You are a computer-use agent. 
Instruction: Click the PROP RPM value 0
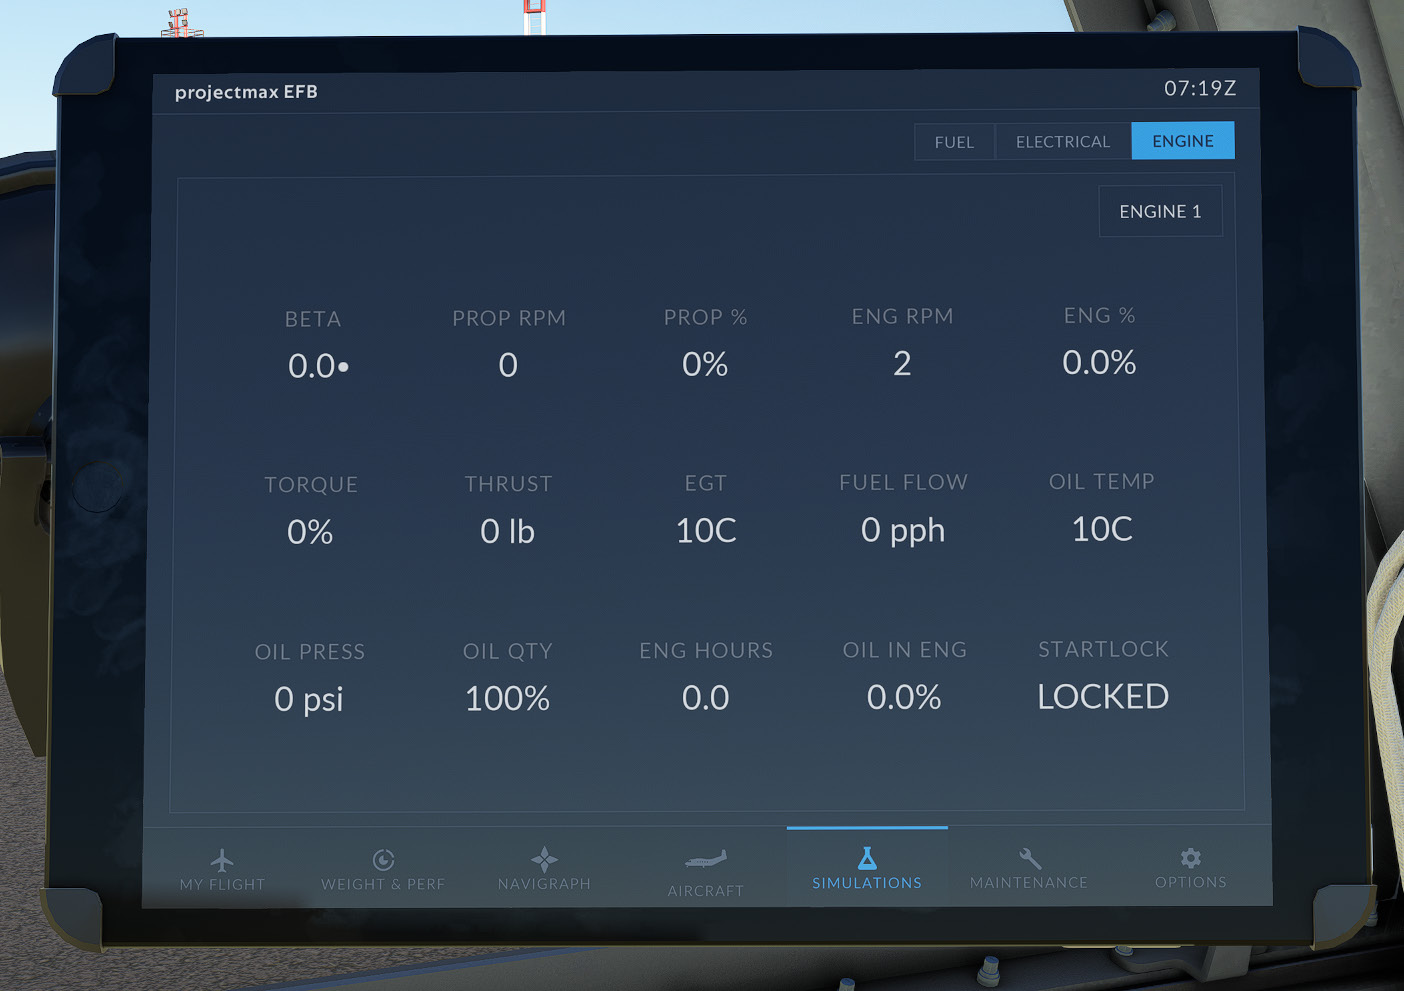(x=508, y=365)
